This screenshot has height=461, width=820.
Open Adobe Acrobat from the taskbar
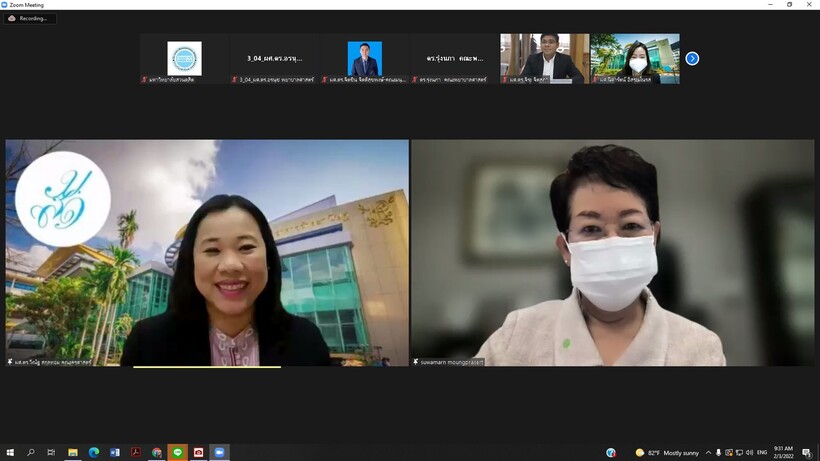click(x=136, y=453)
